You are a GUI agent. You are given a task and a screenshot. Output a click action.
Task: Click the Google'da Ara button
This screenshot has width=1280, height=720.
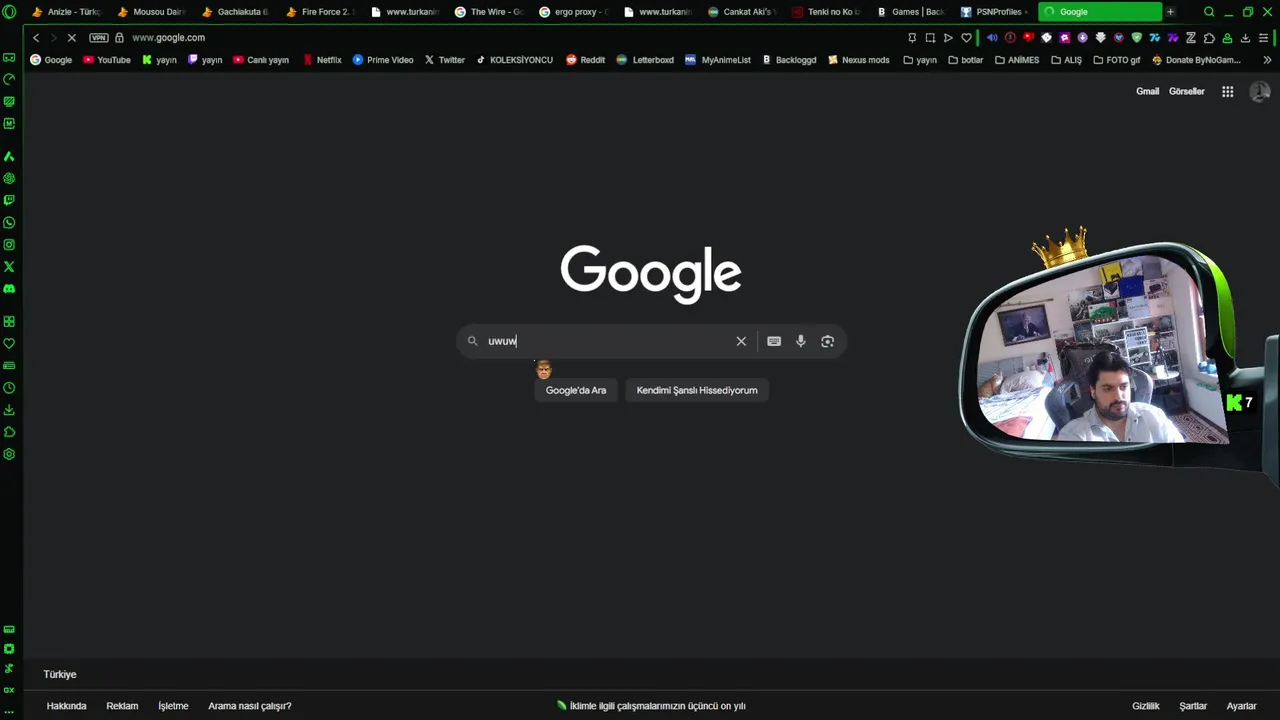pos(576,390)
